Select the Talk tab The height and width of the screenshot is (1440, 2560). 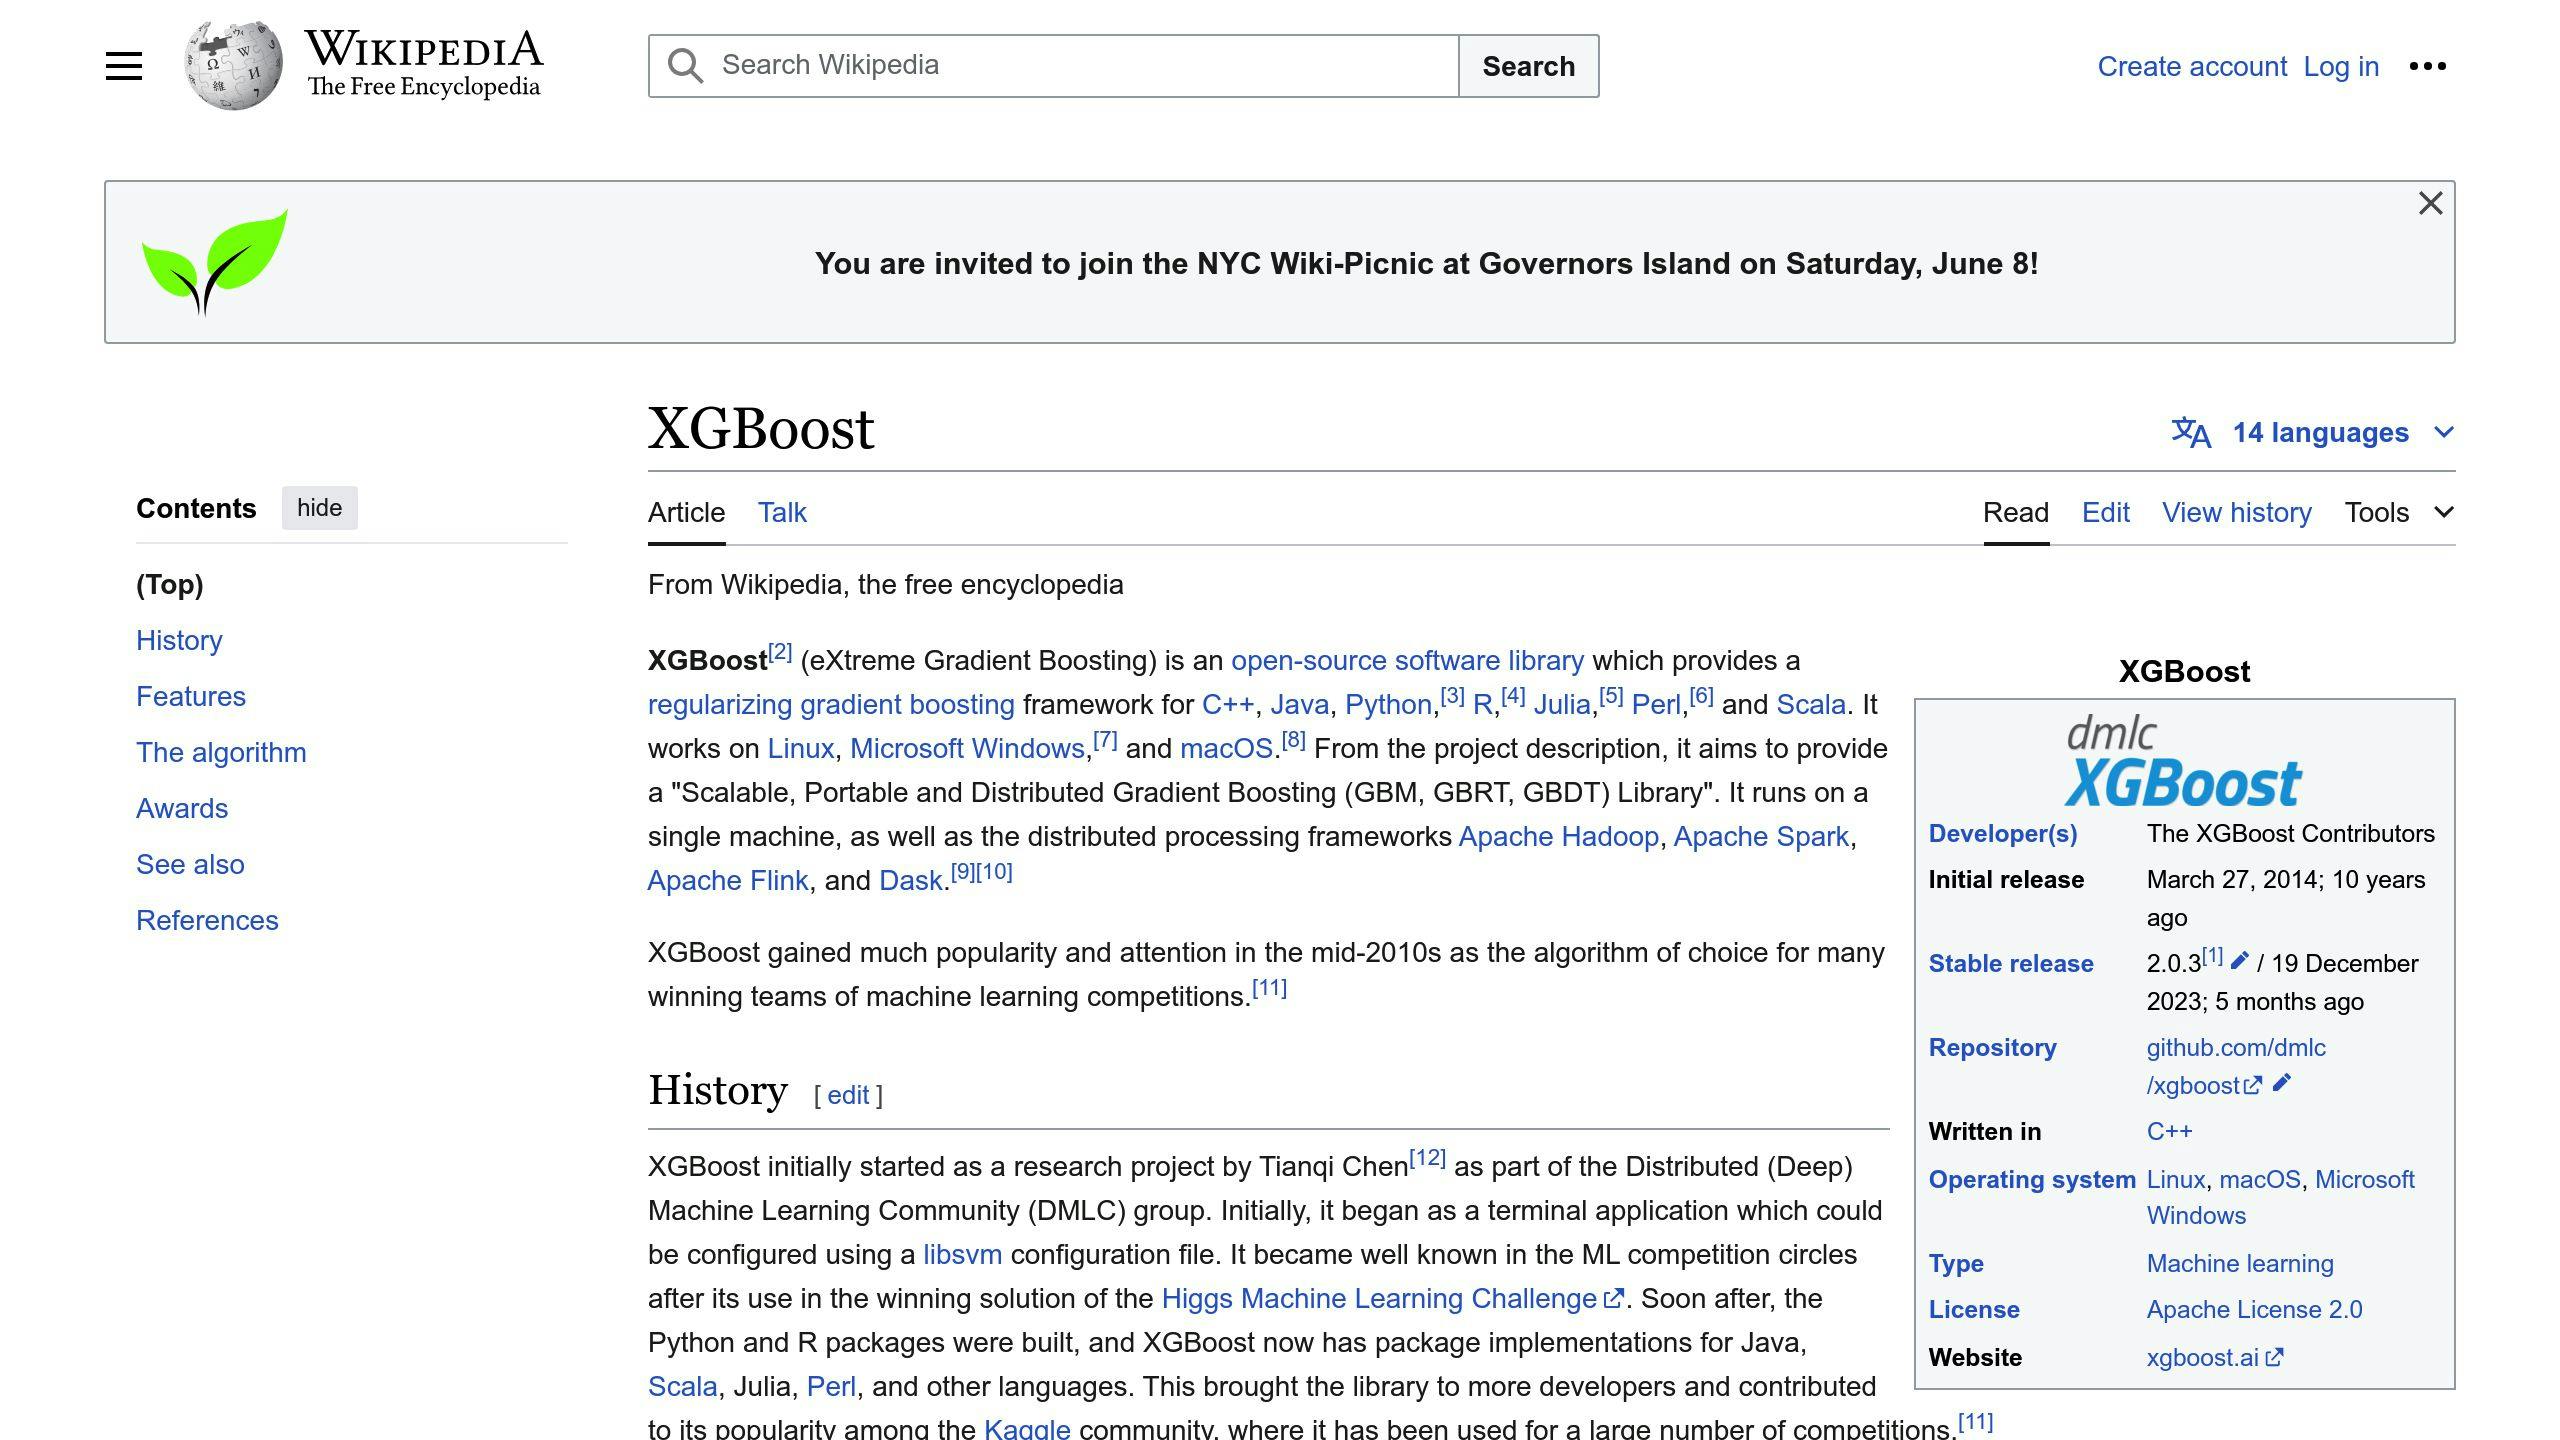[x=782, y=512]
